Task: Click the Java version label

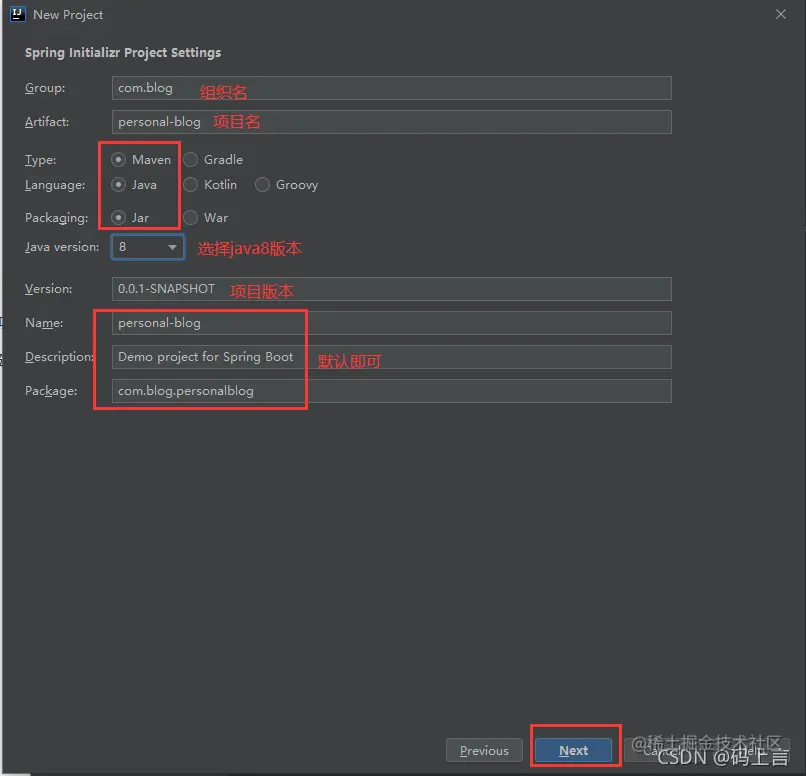Action: tap(62, 247)
